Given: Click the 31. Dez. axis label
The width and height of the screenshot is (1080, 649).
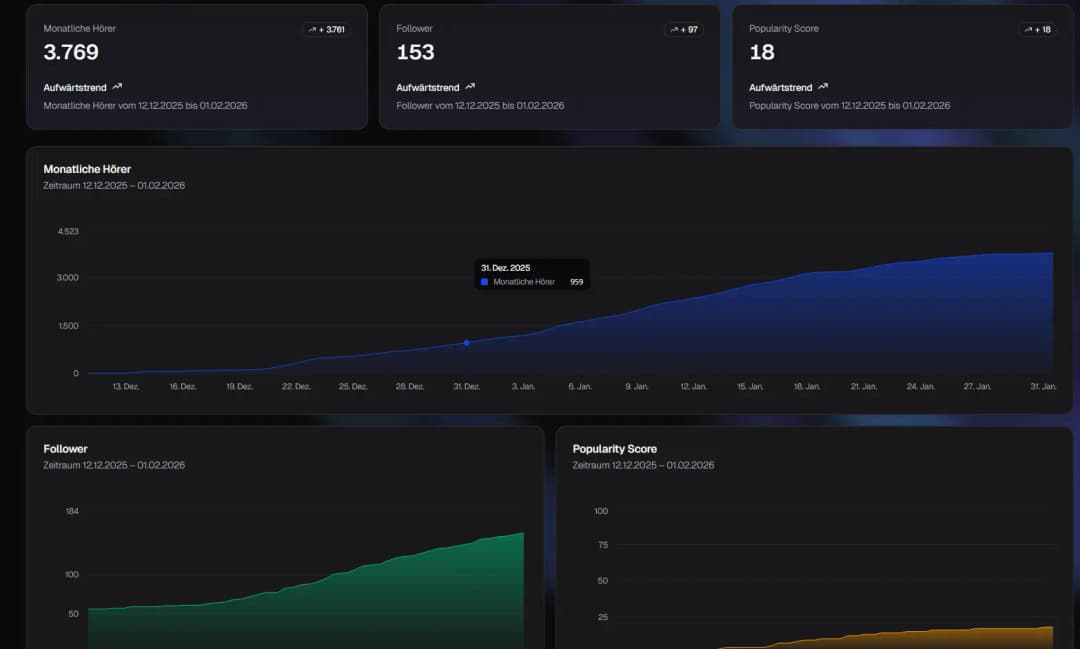Looking at the screenshot, I should point(466,386).
